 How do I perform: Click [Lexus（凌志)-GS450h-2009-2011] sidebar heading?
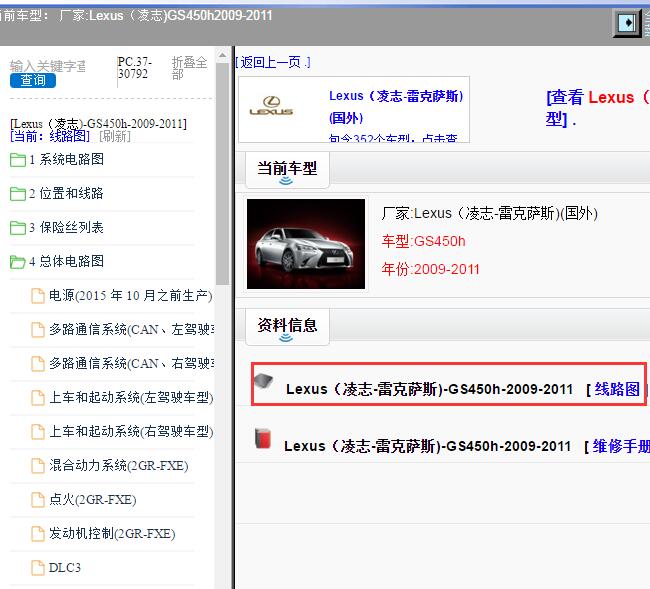point(98,124)
